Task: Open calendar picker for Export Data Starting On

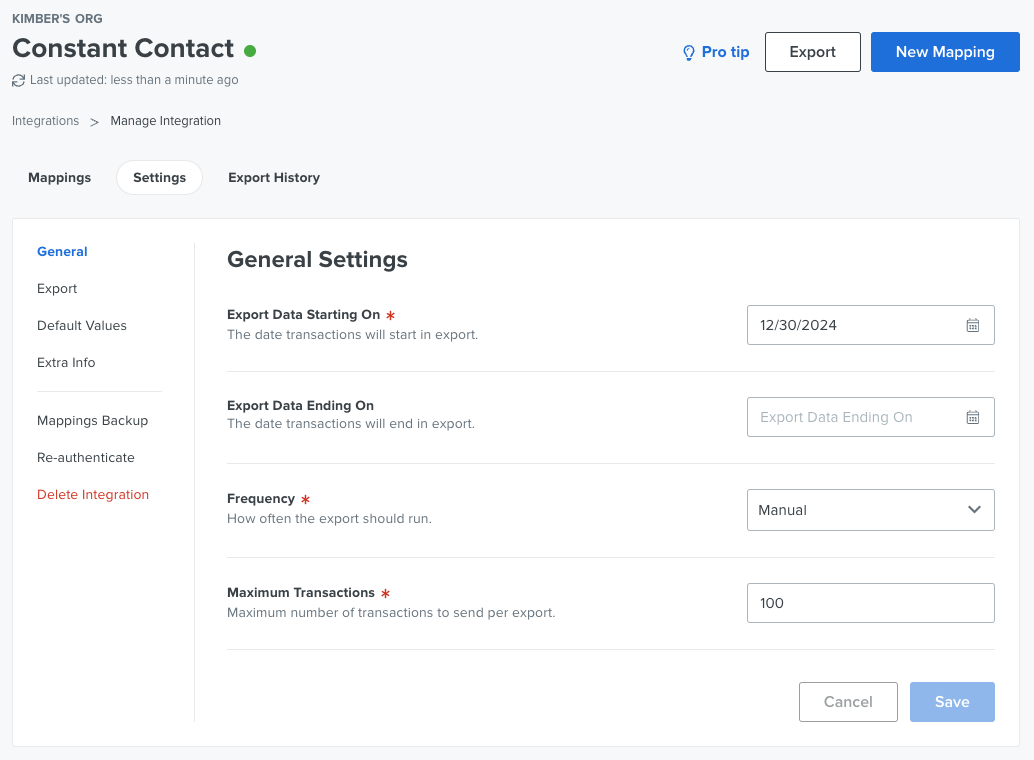Action: click(x=973, y=325)
